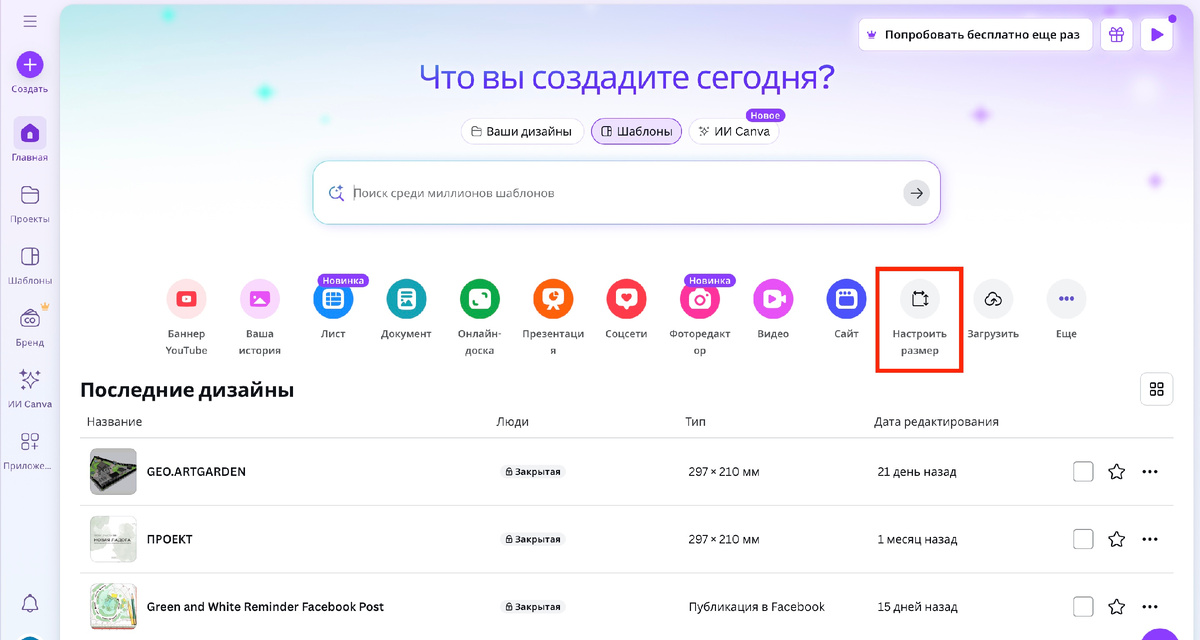Open the GEO.ARTGARDEN thumbnail
This screenshot has width=1200, height=640.
click(113, 471)
